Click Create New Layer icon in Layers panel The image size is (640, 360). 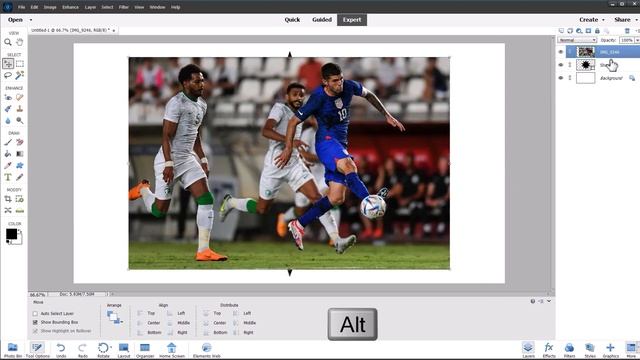click(x=561, y=31)
